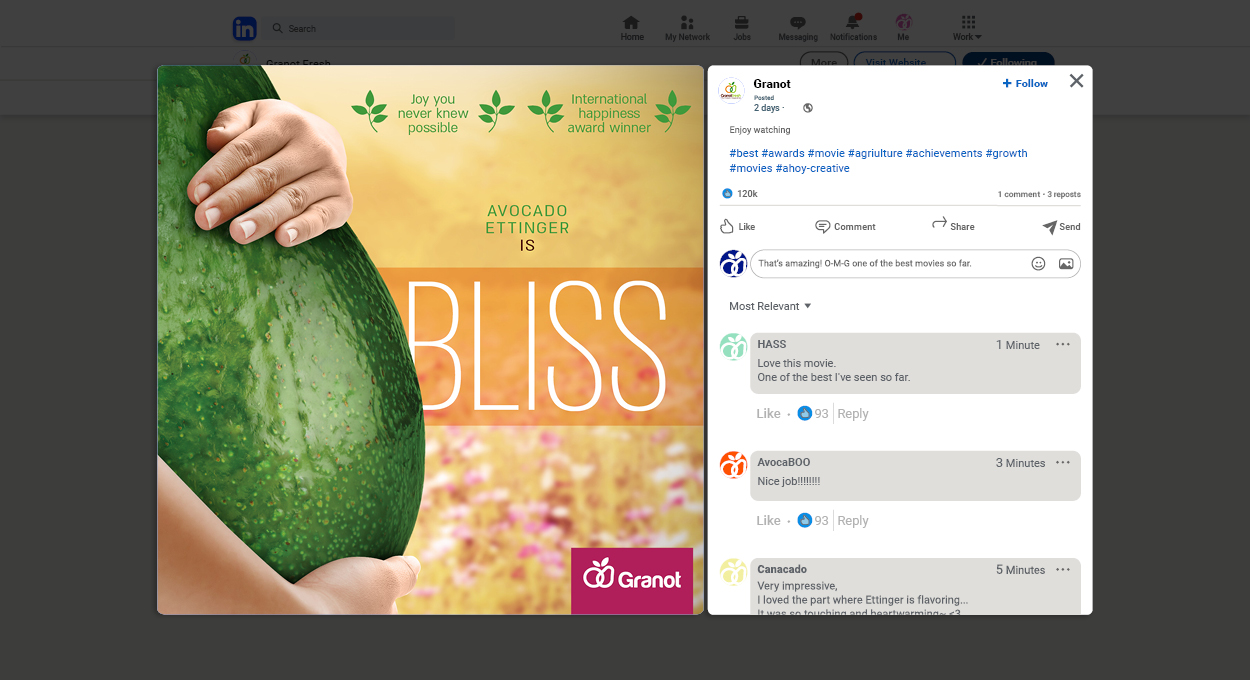Open options menu on HASS comment
1250x680 pixels.
[1062, 345]
